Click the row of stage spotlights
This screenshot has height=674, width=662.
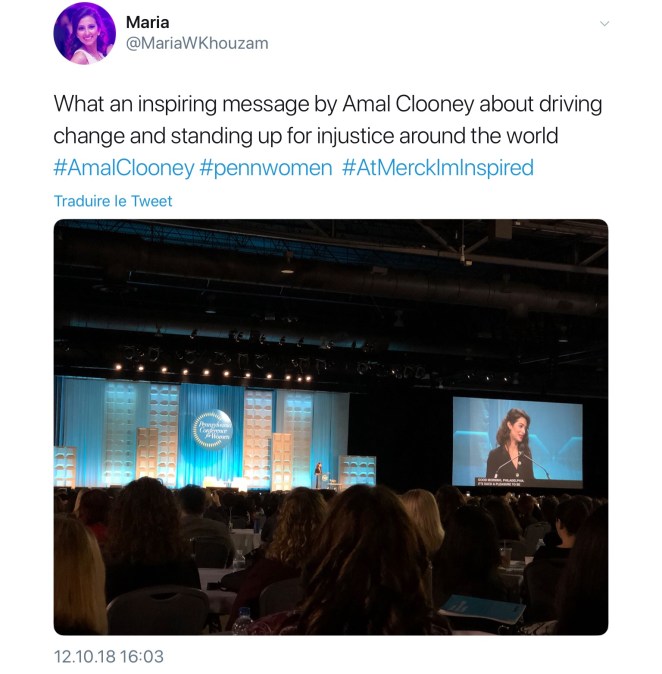point(213,373)
